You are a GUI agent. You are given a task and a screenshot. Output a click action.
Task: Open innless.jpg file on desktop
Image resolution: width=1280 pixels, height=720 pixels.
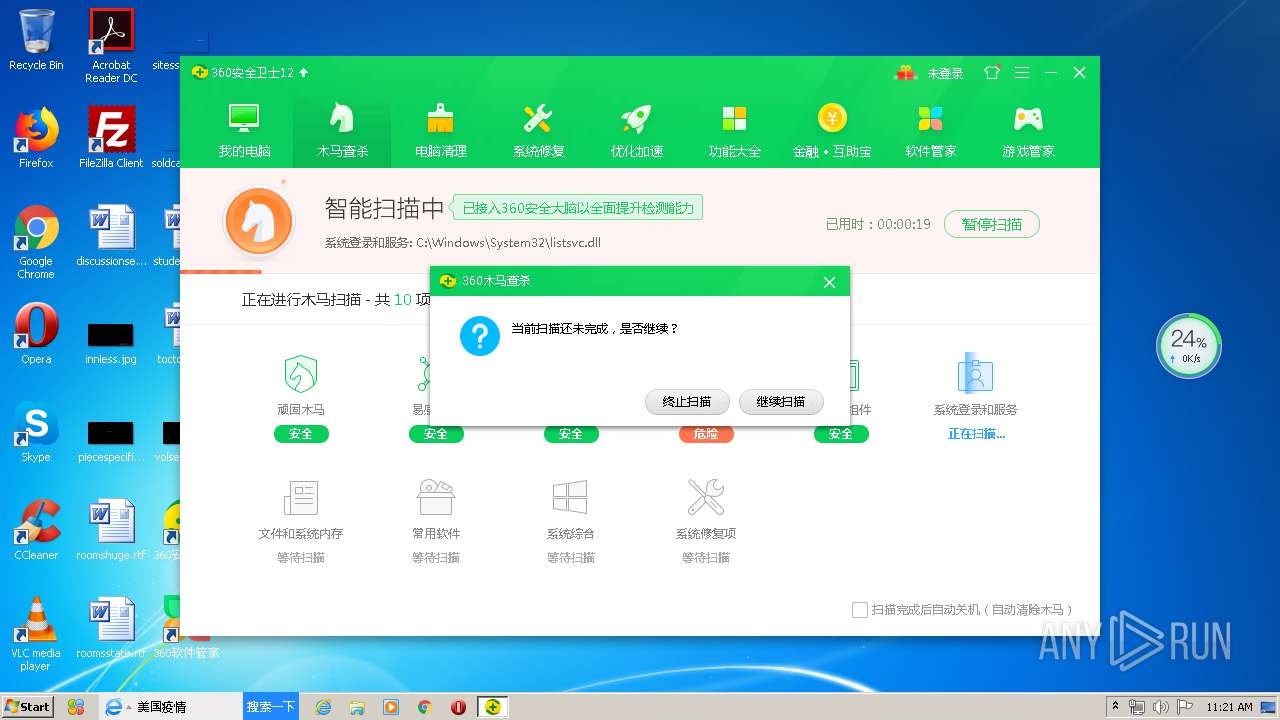111,341
